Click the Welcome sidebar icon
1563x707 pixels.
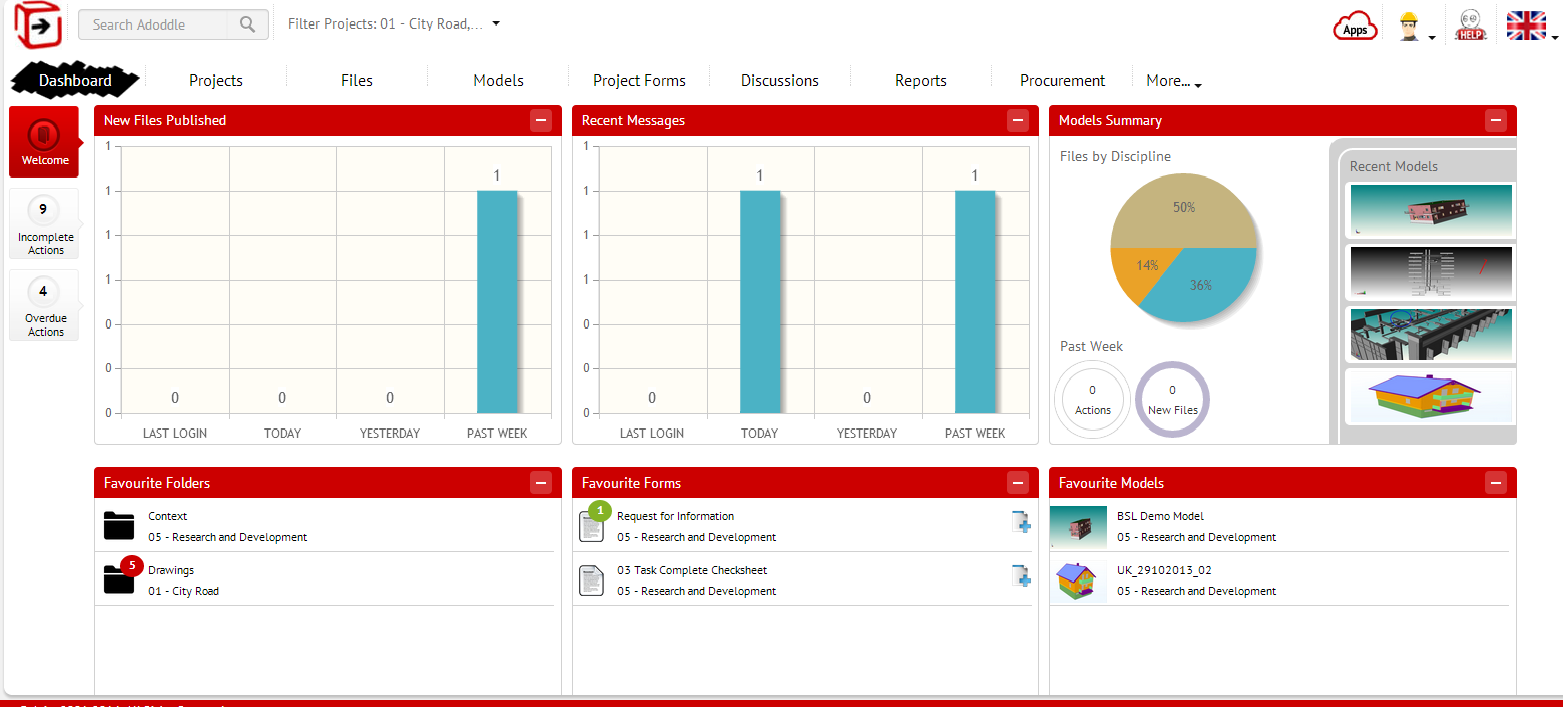(x=44, y=142)
